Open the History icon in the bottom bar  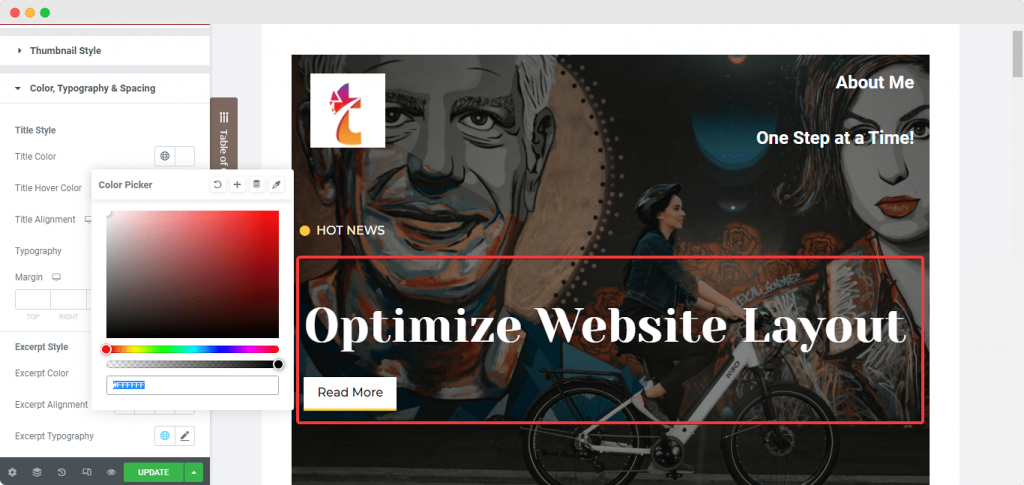pyautogui.click(x=61, y=472)
